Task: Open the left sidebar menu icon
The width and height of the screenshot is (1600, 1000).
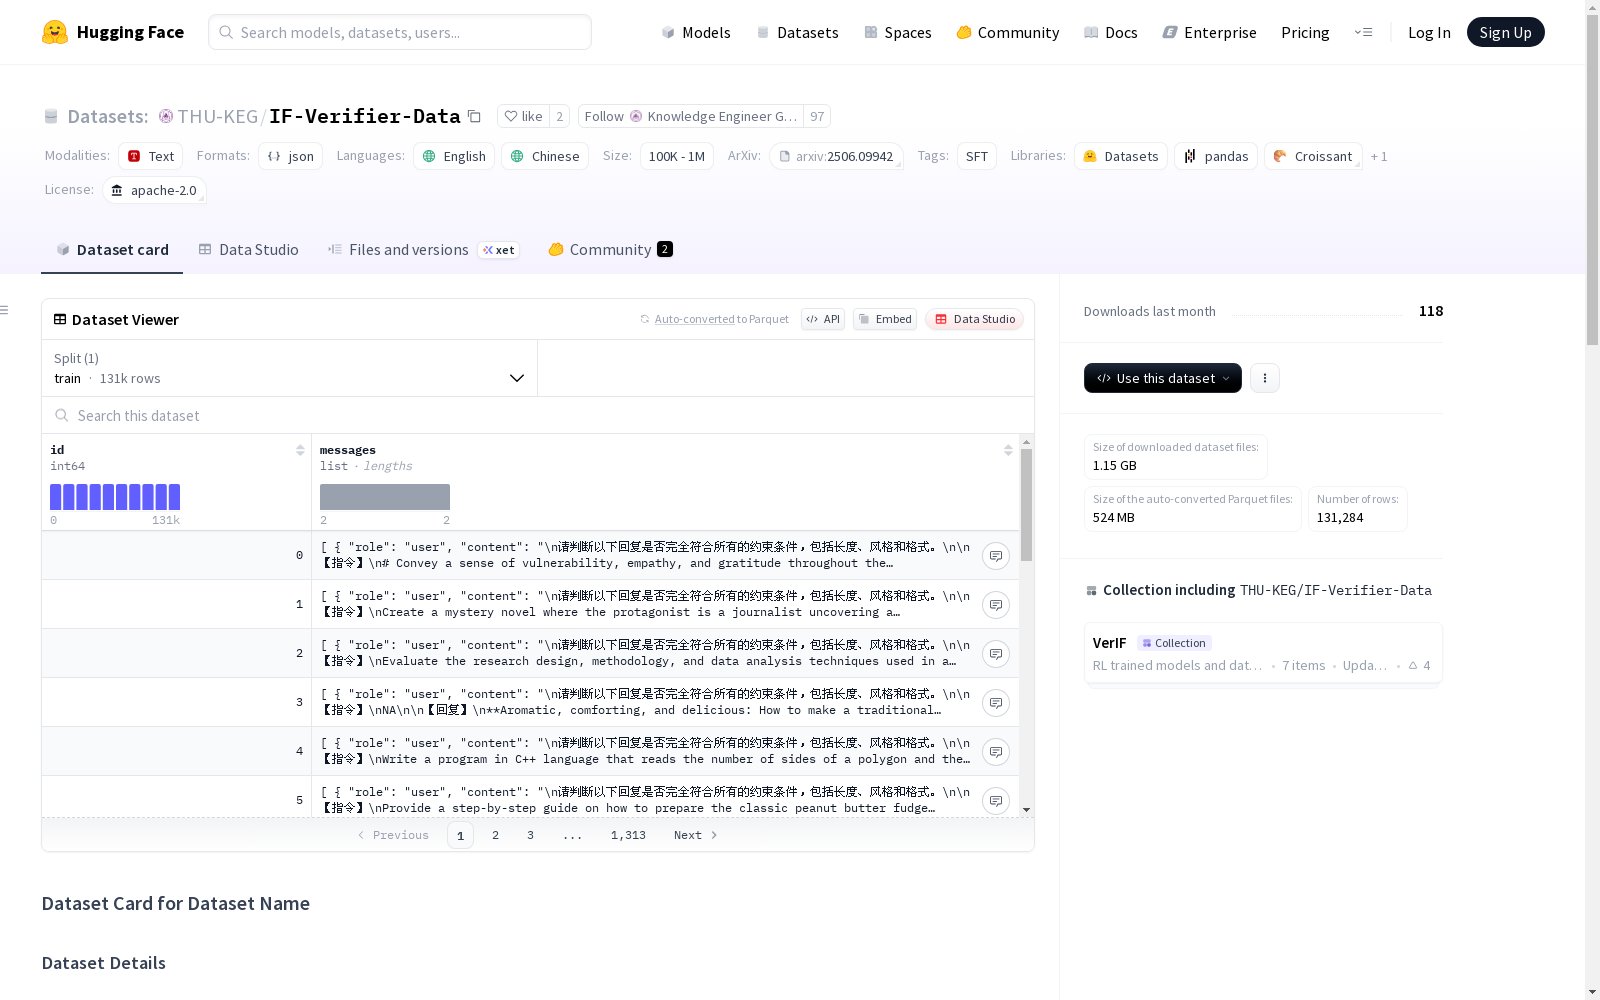Action: (x=4, y=310)
